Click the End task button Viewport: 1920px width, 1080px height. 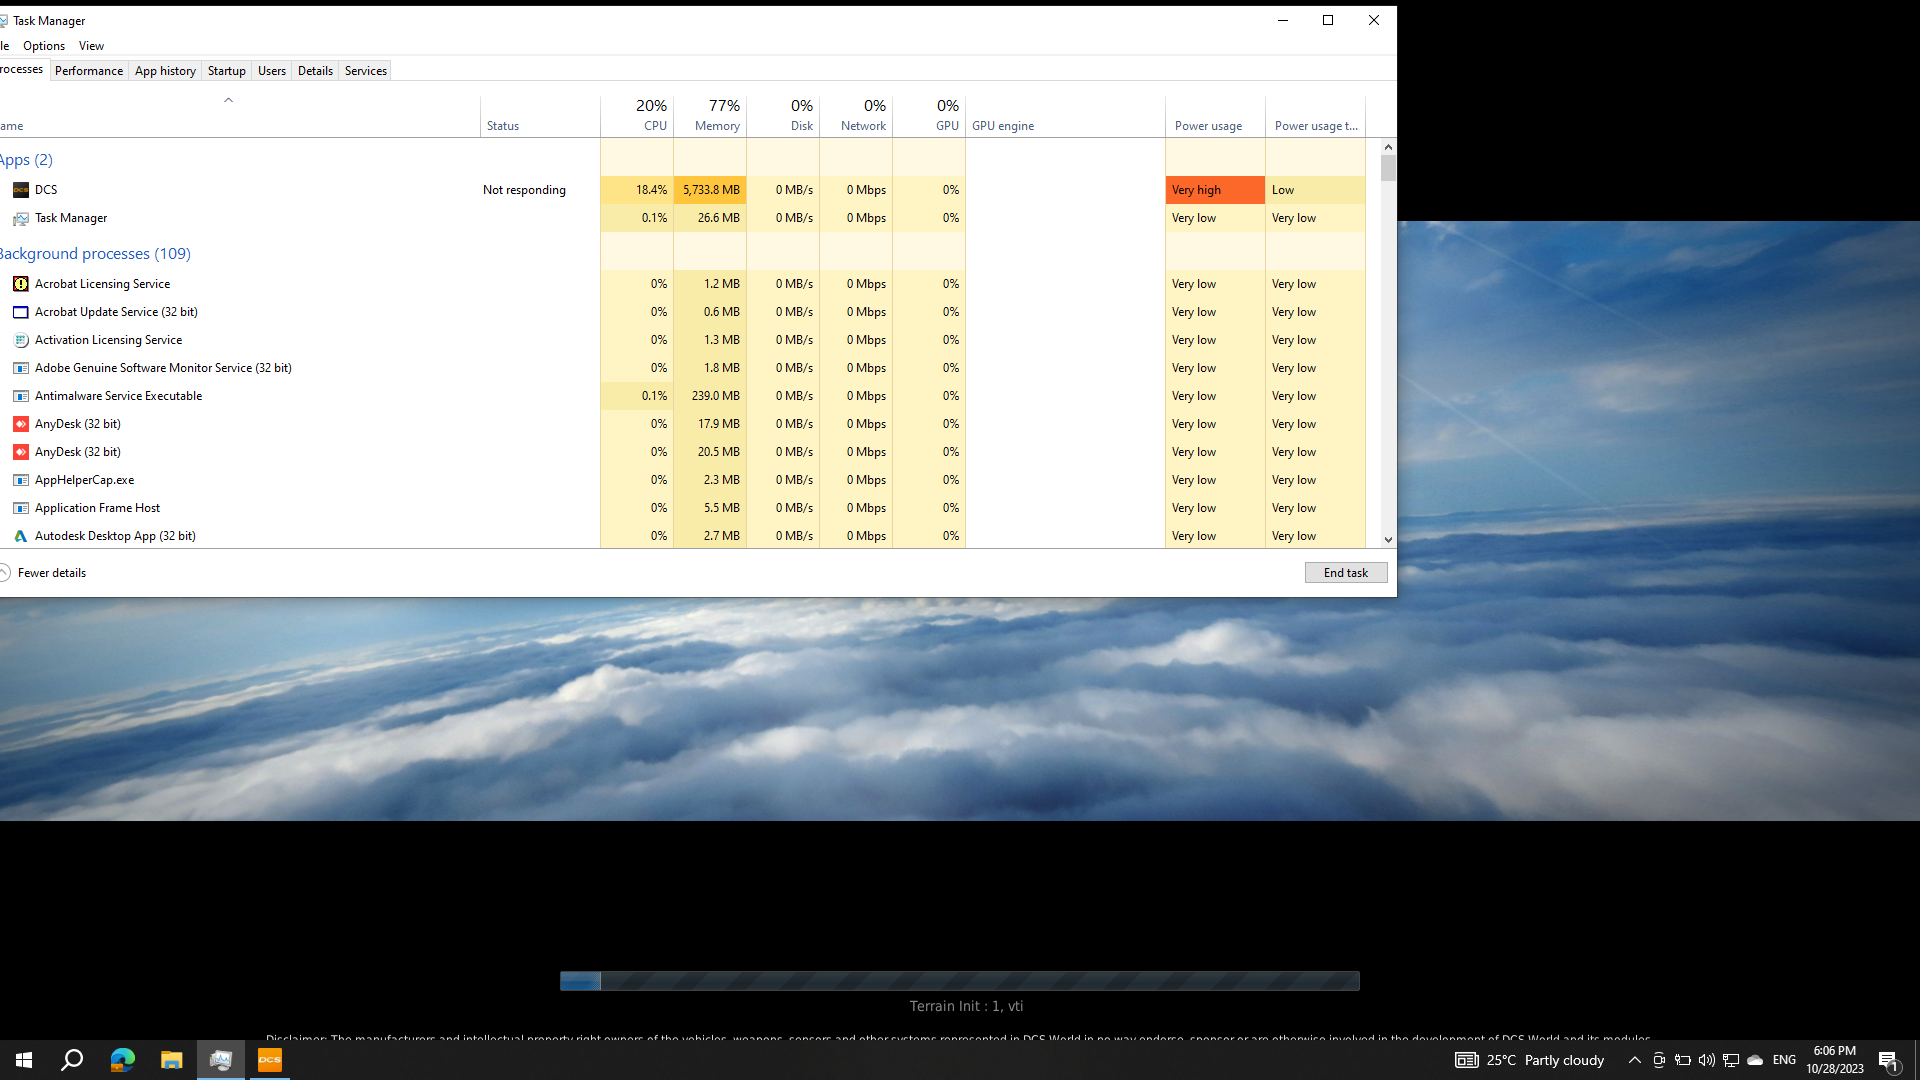coord(1346,573)
